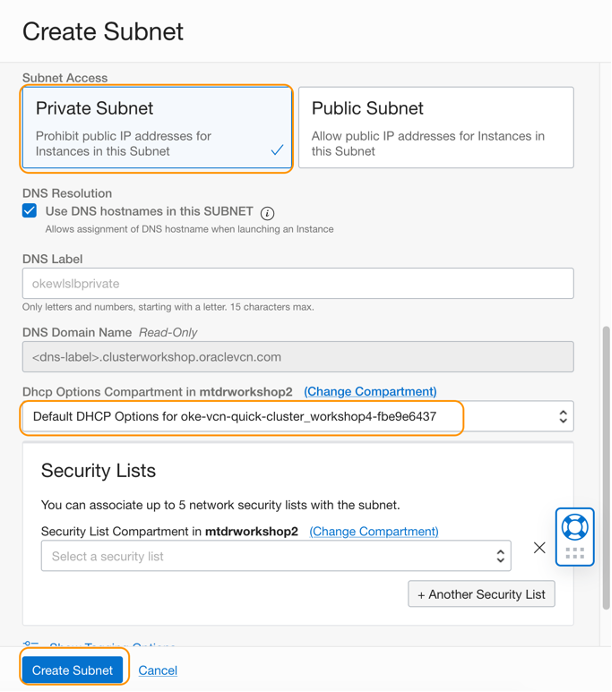The height and width of the screenshot is (692, 612).
Task: Open the lifebuoy help icon
Action: coord(575,527)
